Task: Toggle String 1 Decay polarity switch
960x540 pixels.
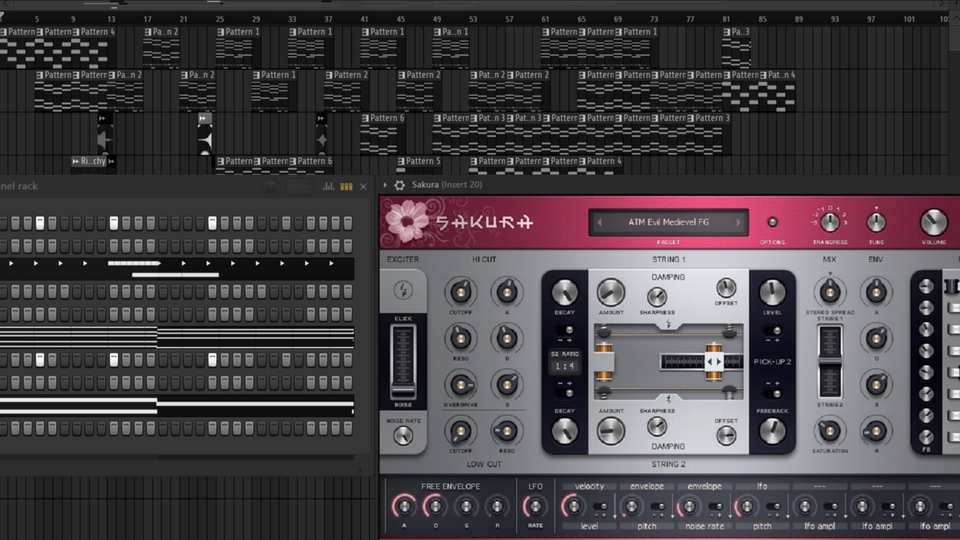Action: coord(564,331)
